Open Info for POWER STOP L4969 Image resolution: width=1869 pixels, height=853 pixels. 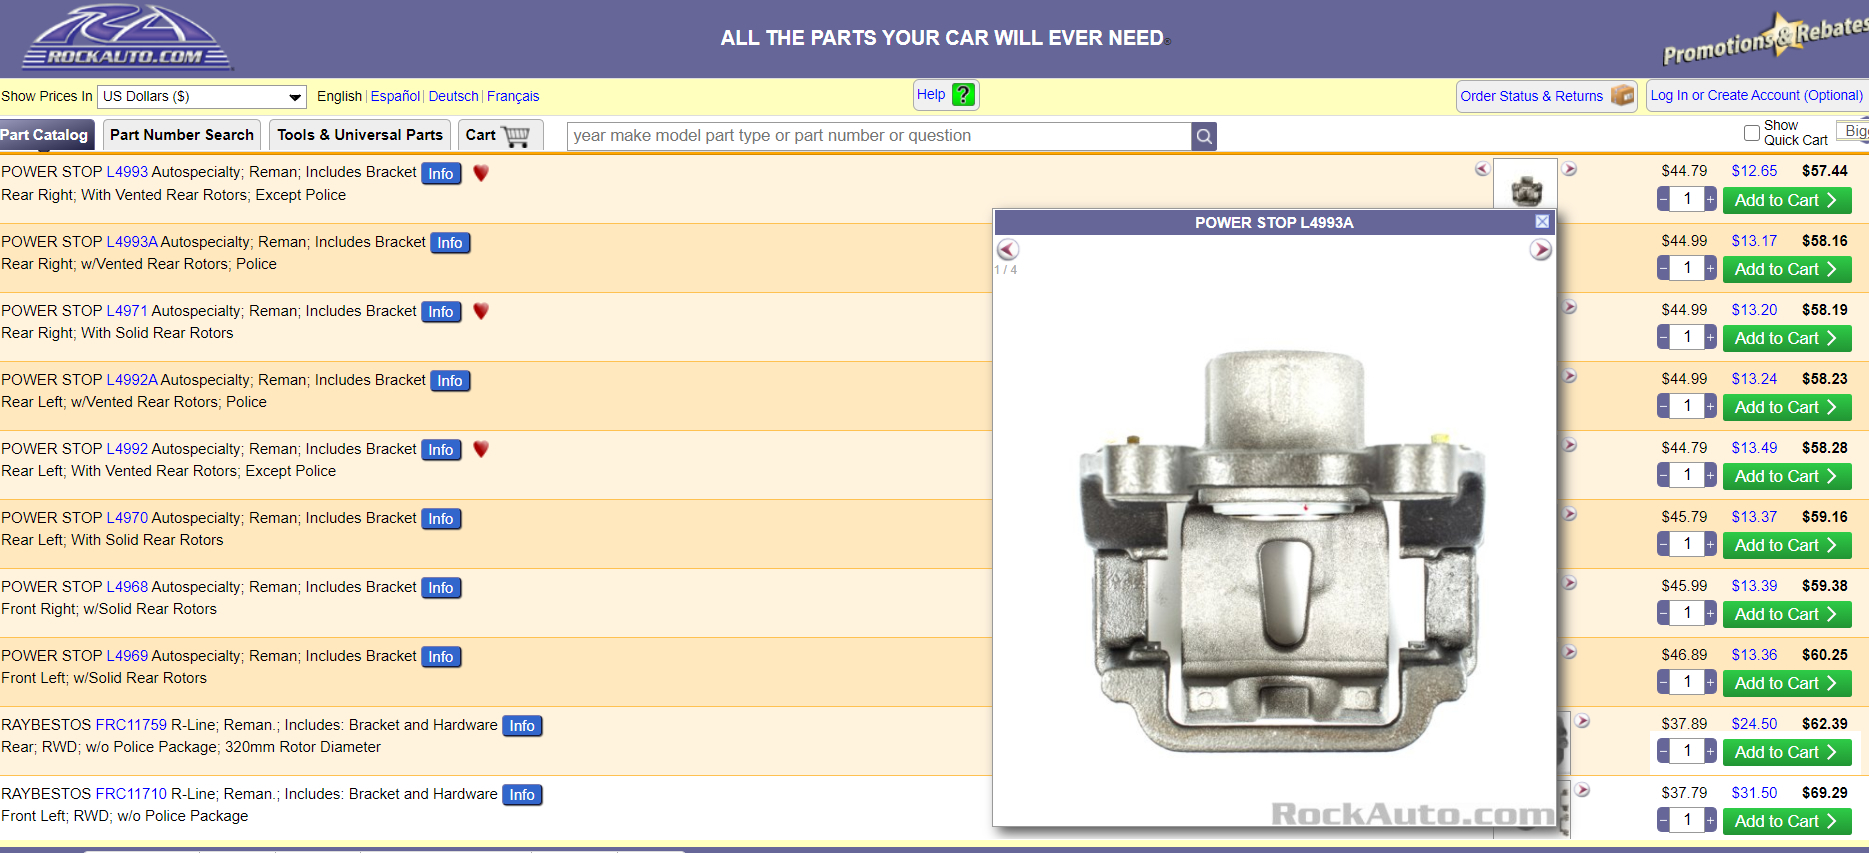pyautogui.click(x=441, y=656)
